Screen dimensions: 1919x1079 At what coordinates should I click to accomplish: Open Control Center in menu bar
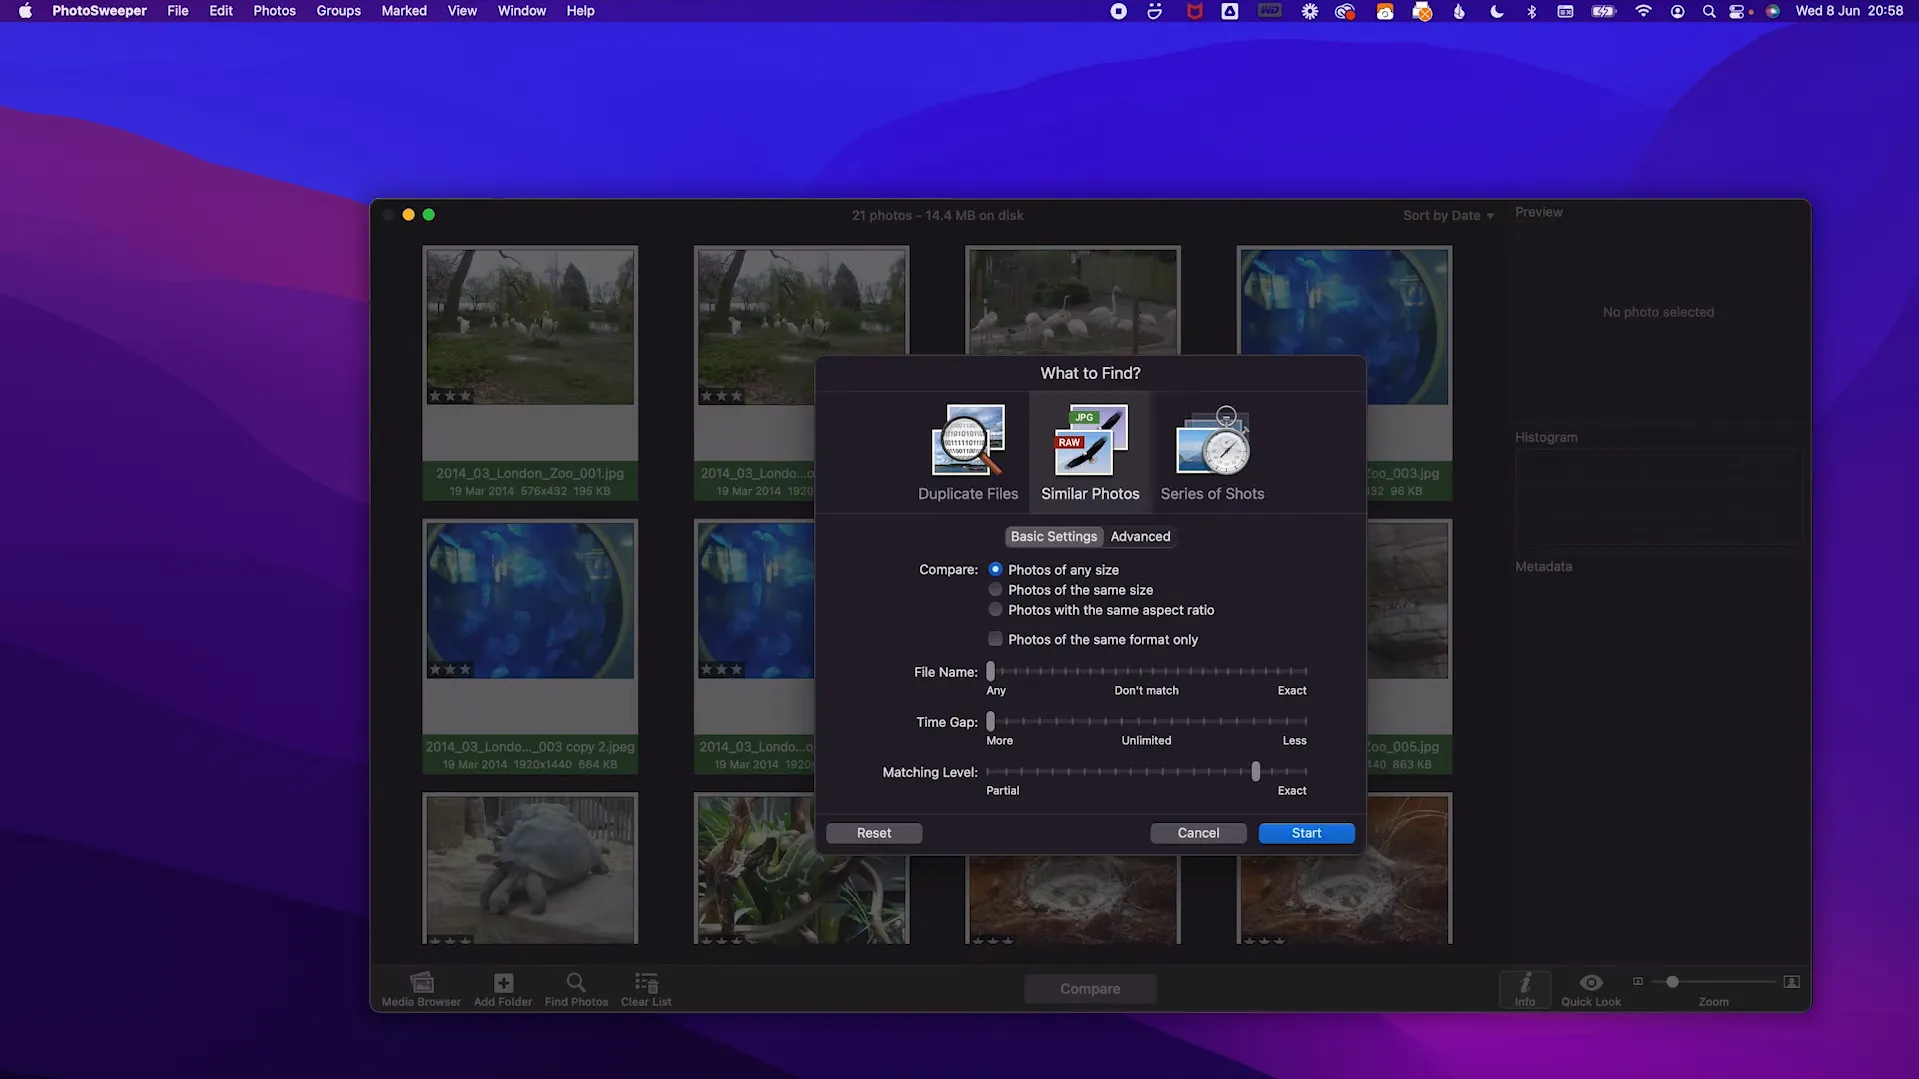click(x=1738, y=11)
